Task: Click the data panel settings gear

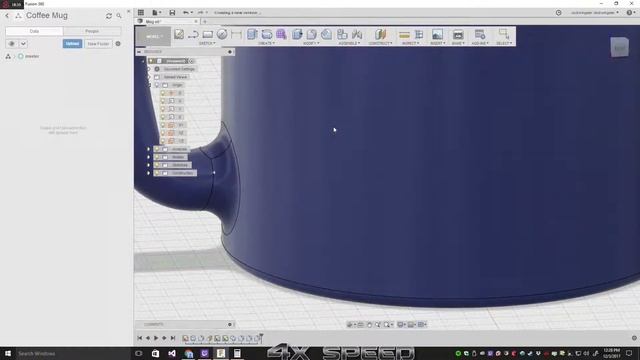Action: (x=118, y=44)
